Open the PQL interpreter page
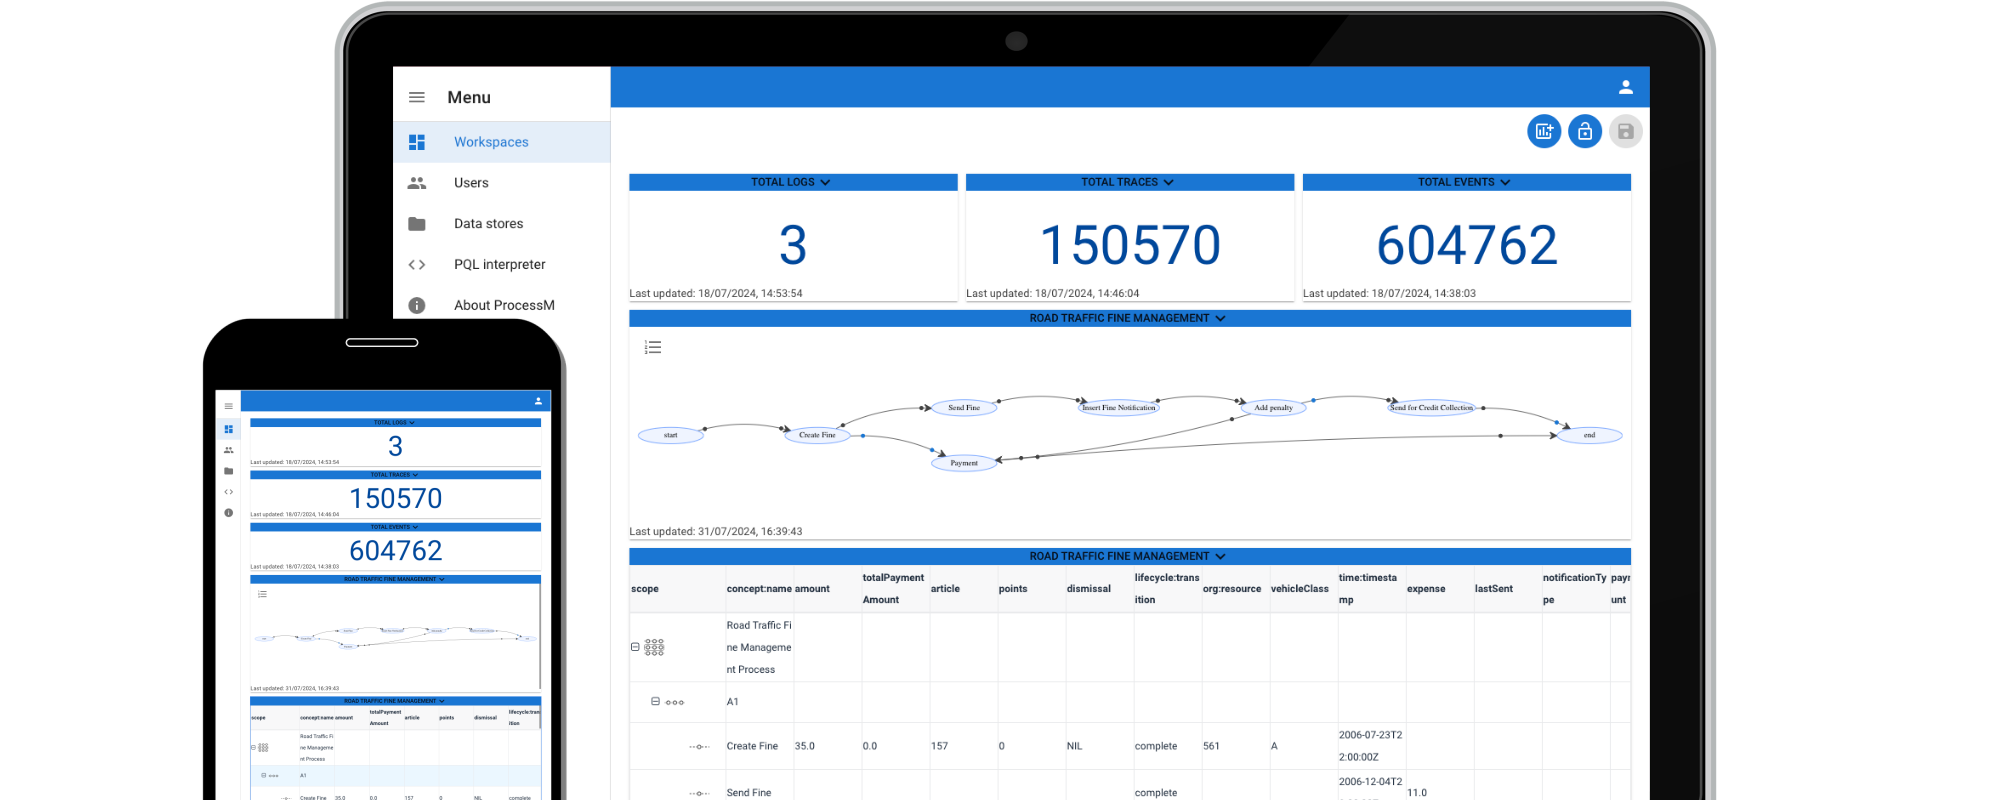The width and height of the screenshot is (2000, 800). [499, 265]
